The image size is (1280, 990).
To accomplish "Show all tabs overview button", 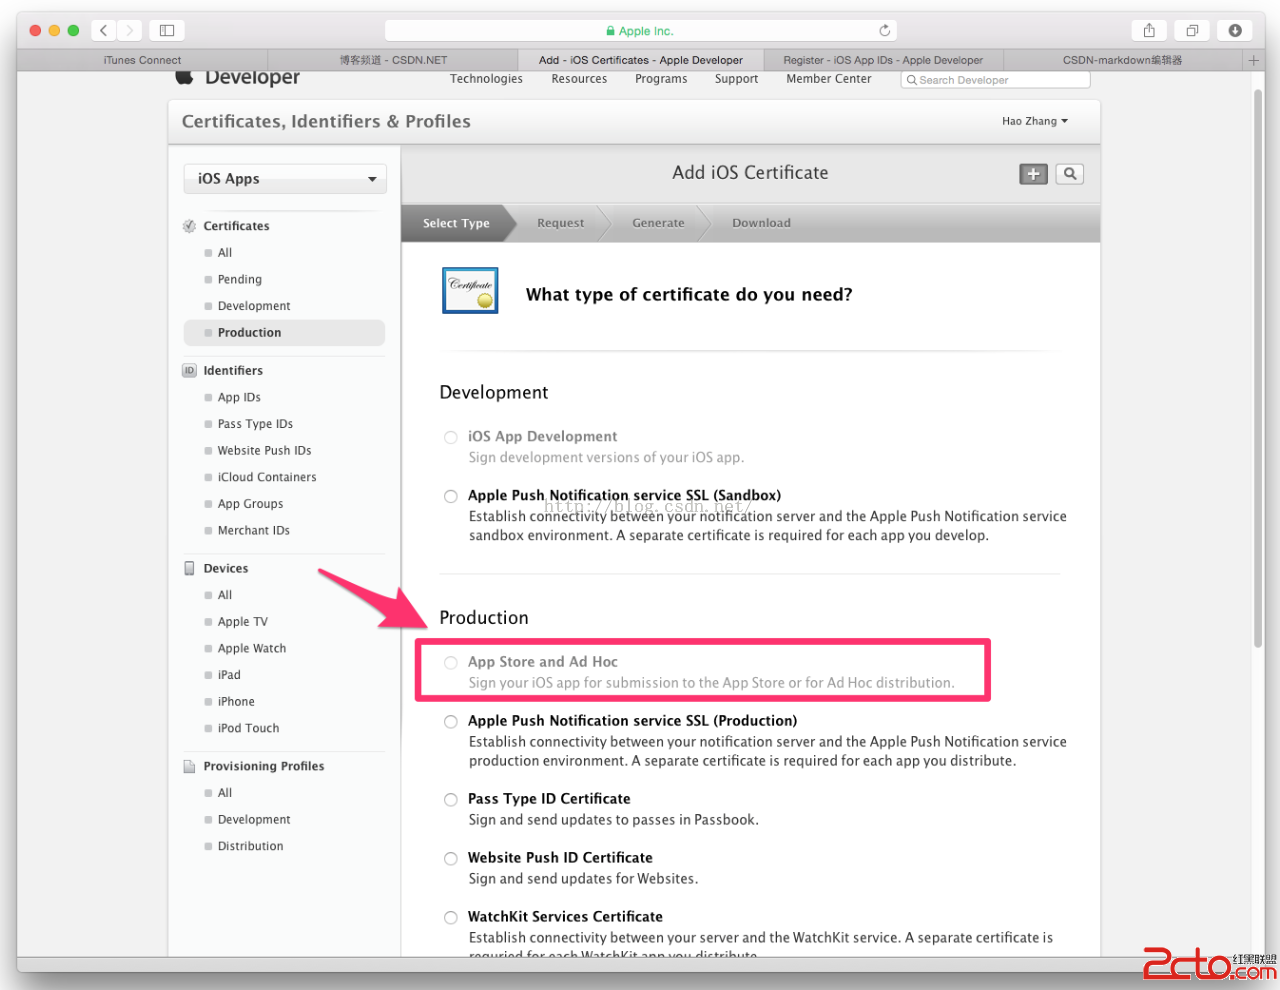I will (x=1192, y=30).
